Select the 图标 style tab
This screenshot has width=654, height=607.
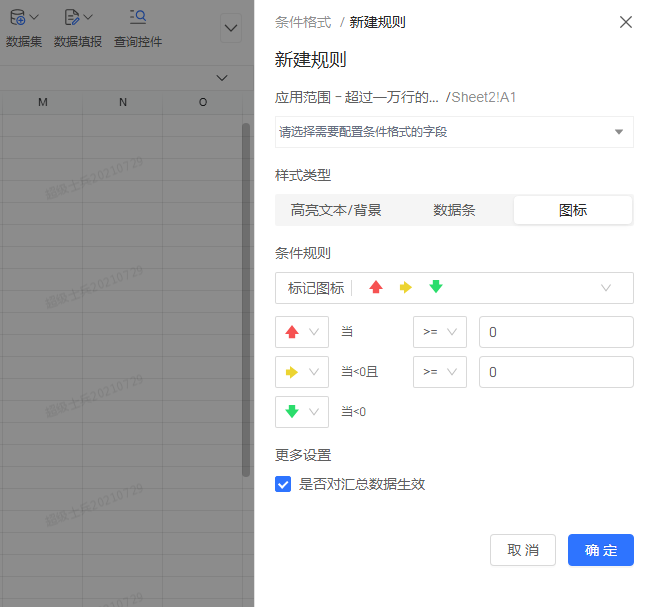point(572,210)
